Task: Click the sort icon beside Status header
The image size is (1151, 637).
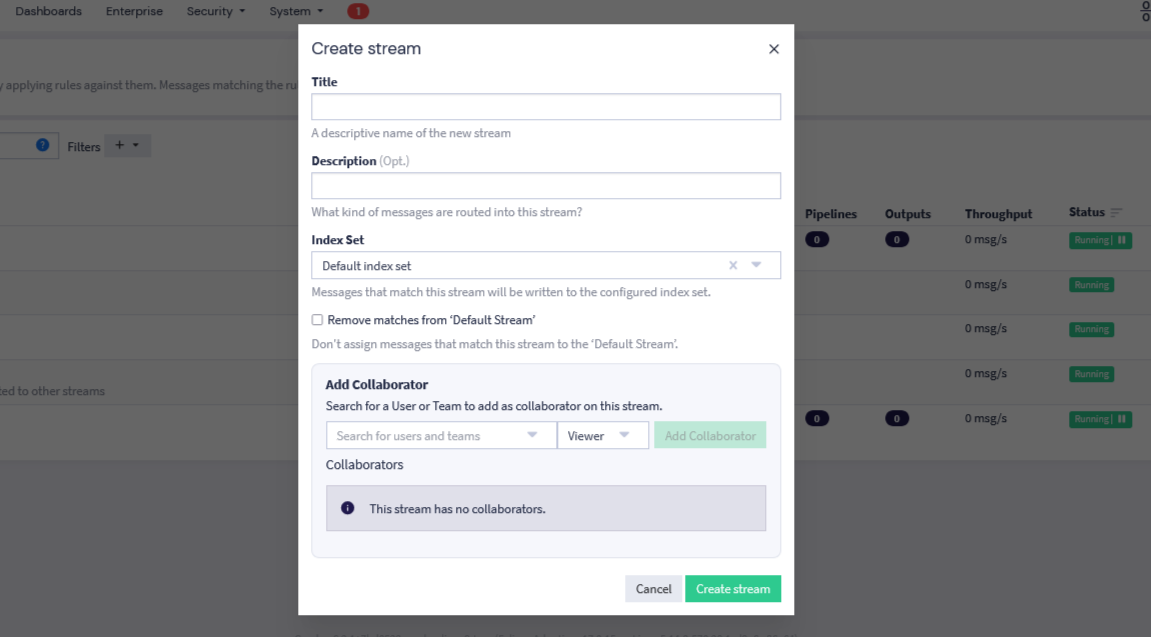Action: pos(1116,212)
